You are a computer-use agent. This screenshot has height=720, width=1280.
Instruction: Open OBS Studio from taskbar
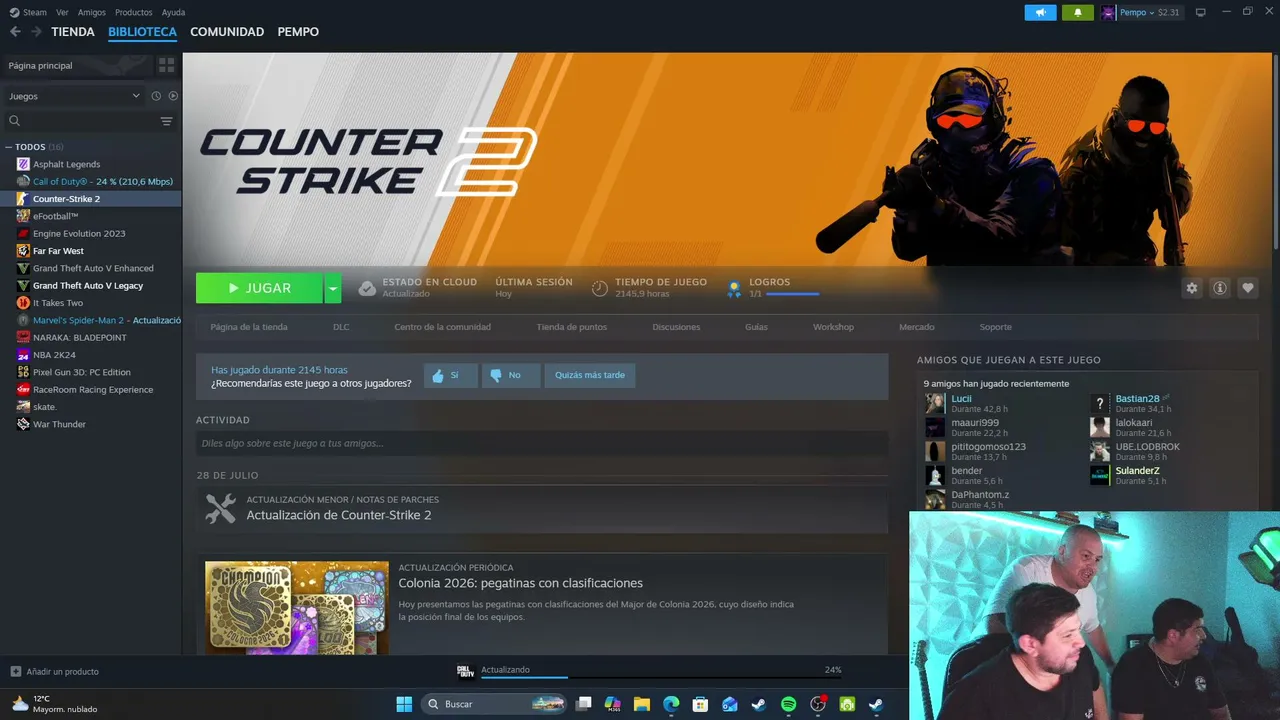[818, 704]
